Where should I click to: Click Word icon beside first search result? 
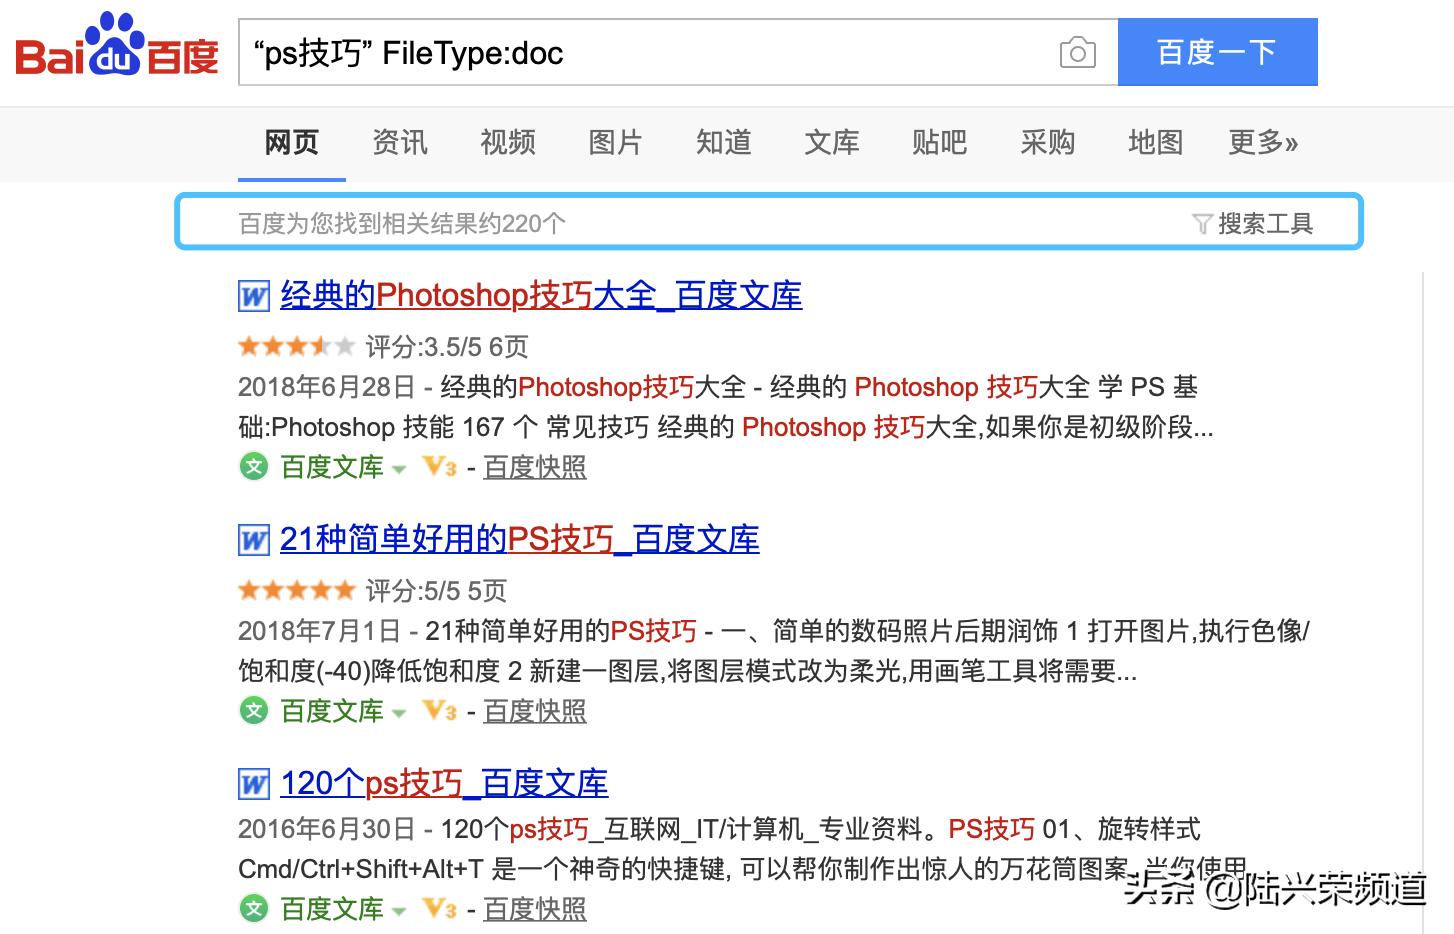pos(254,296)
